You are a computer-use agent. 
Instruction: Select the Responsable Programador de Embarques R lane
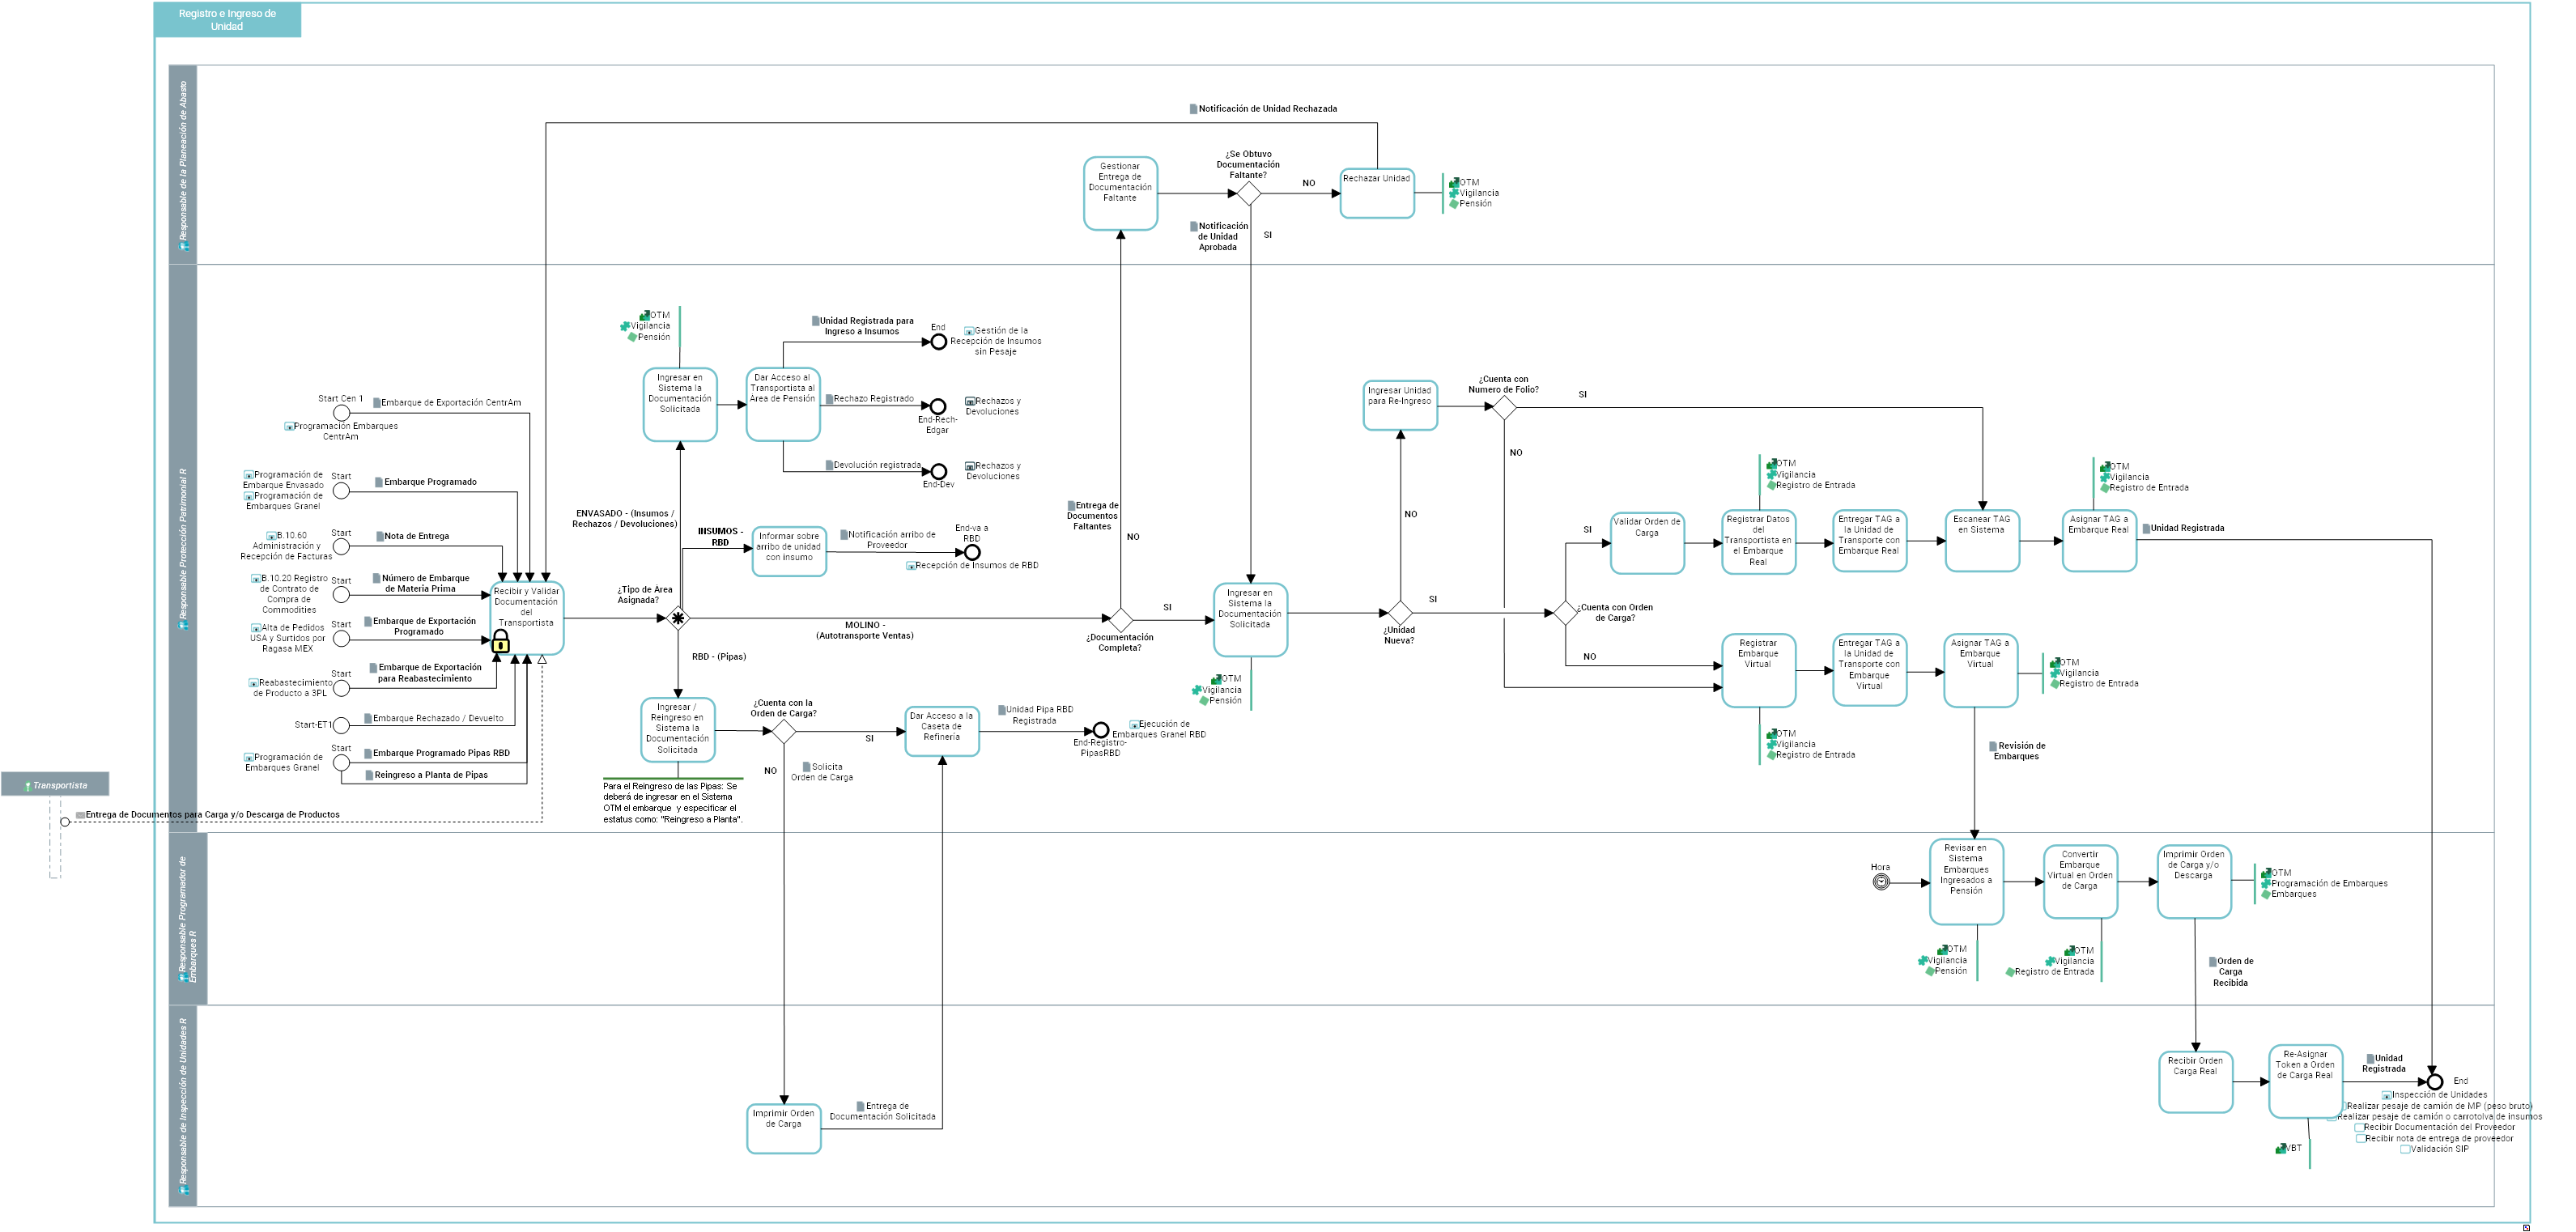pos(188,919)
